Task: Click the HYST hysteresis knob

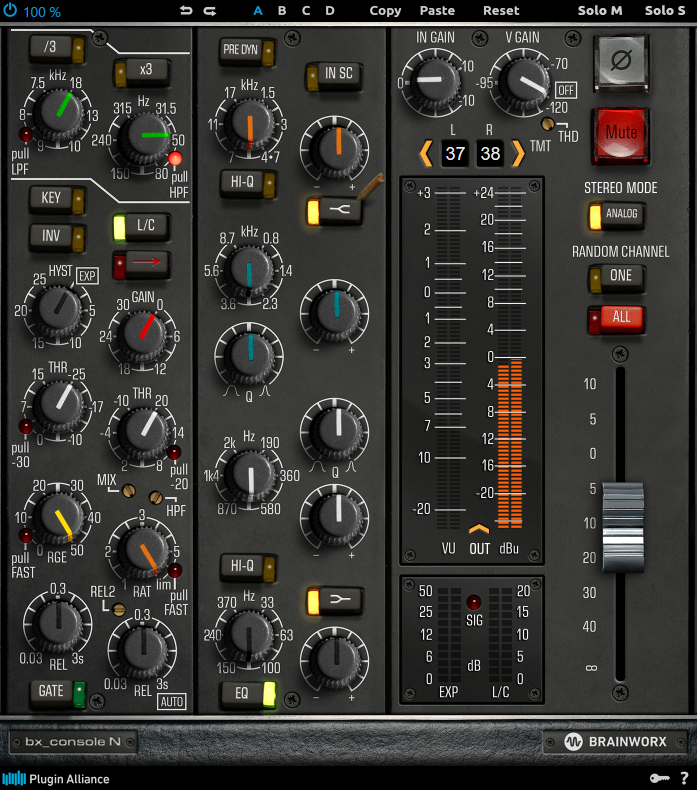Action: point(59,308)
